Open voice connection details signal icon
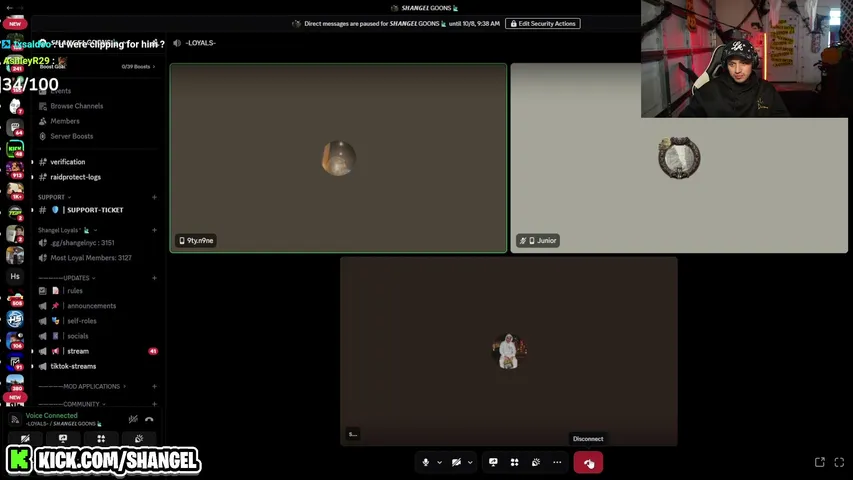Viewport: 853px width, 480px height. pyautogui.click(x=15, y=419)
